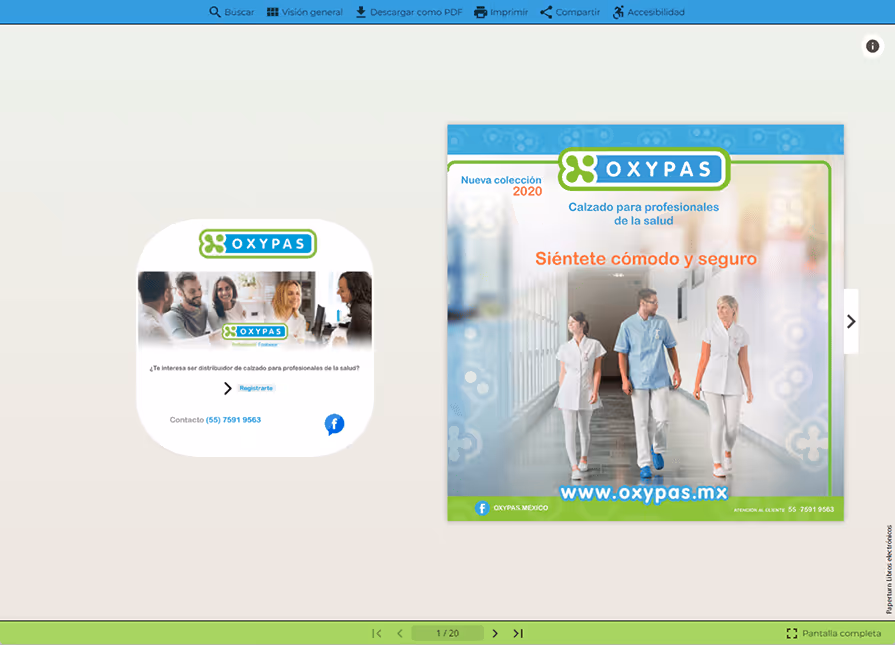Enter Pantalla completa fullscreen mode
This screenshot has width=895, height=645.
pos(833,633)
